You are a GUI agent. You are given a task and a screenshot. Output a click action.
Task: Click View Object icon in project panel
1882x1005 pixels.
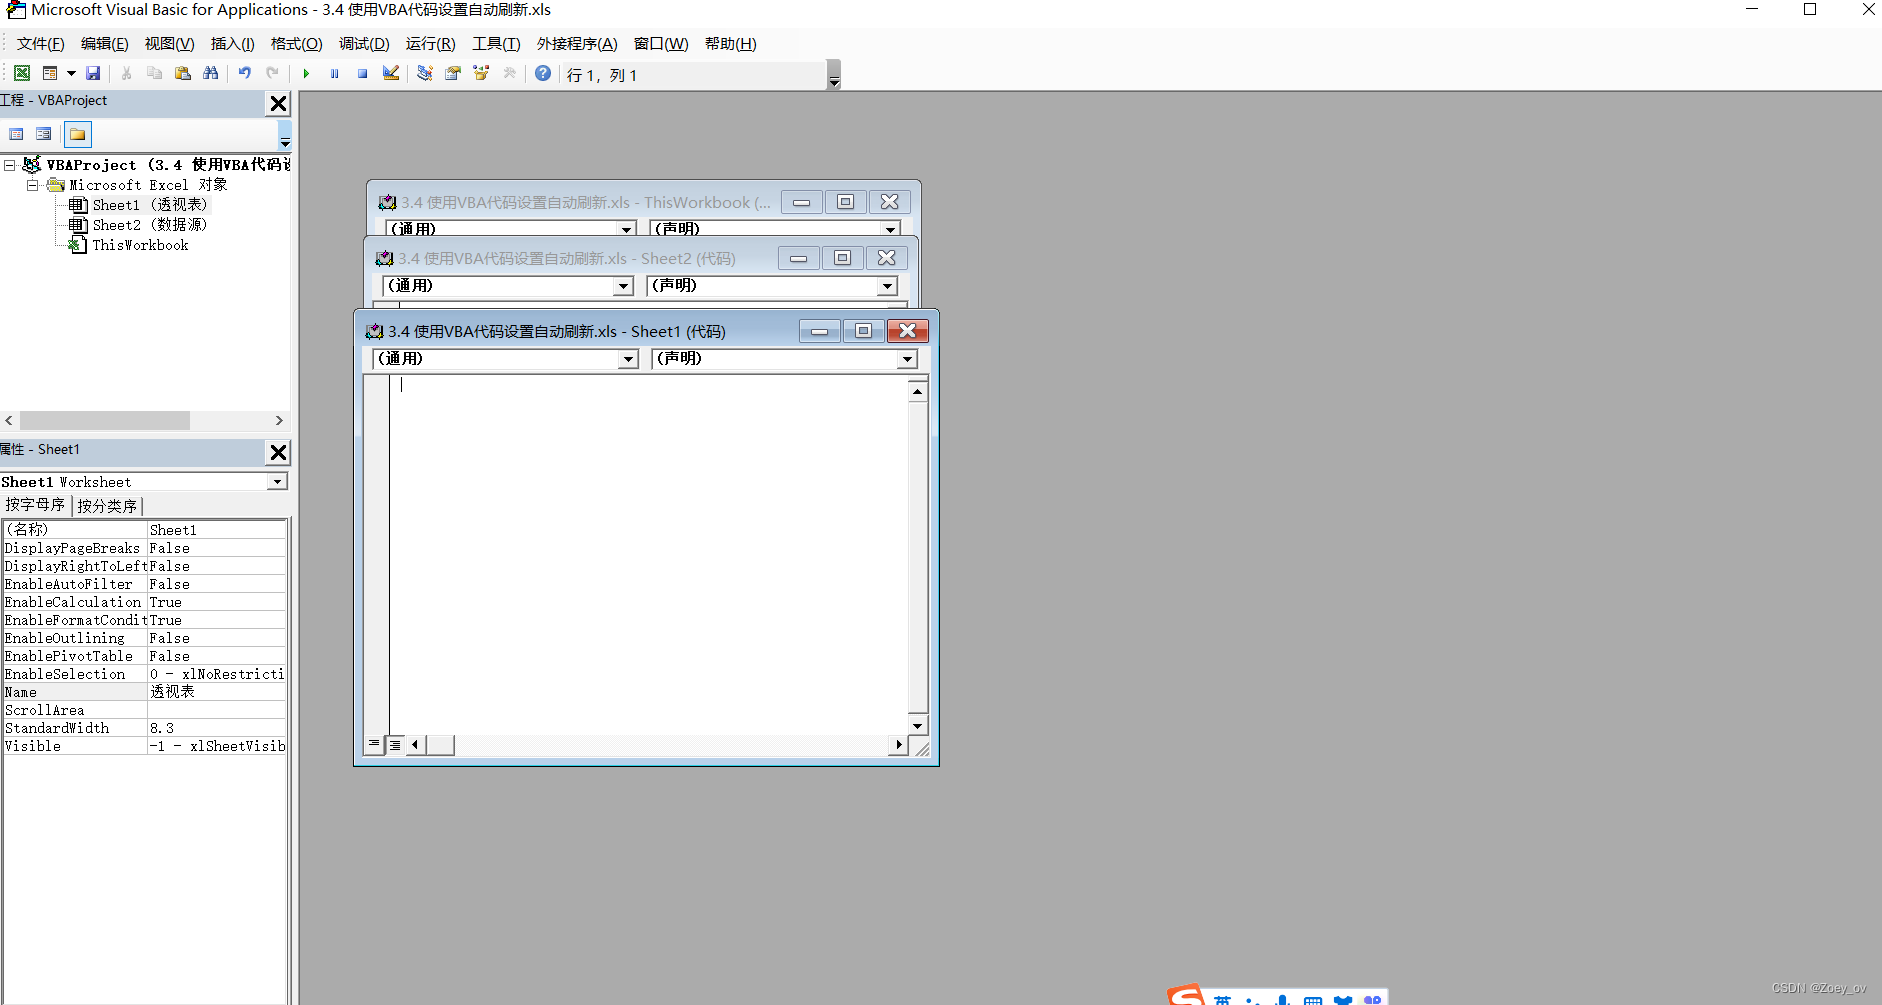[x=43, y=134]
